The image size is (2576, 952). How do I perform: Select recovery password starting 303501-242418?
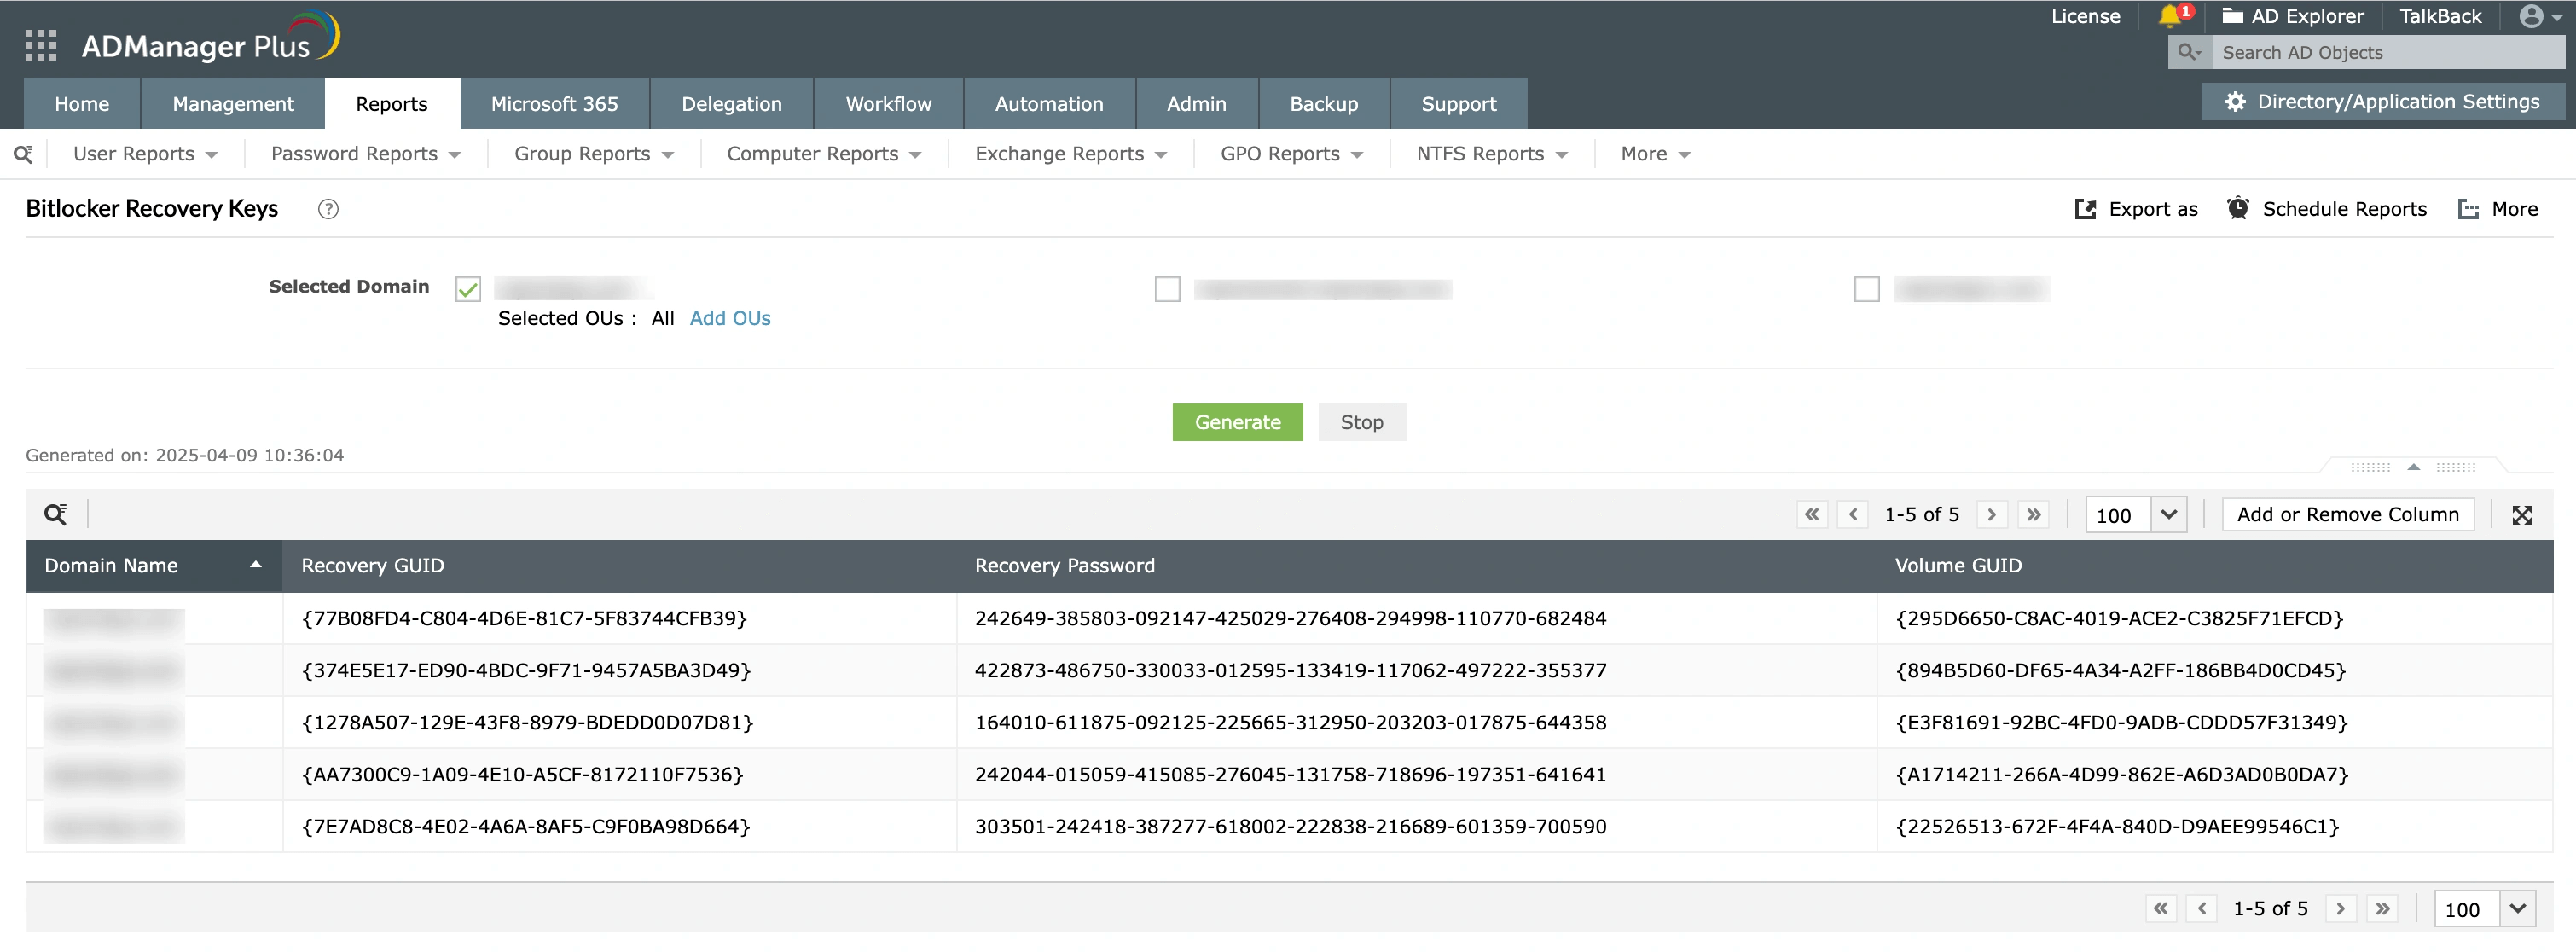click(1290, 826)
